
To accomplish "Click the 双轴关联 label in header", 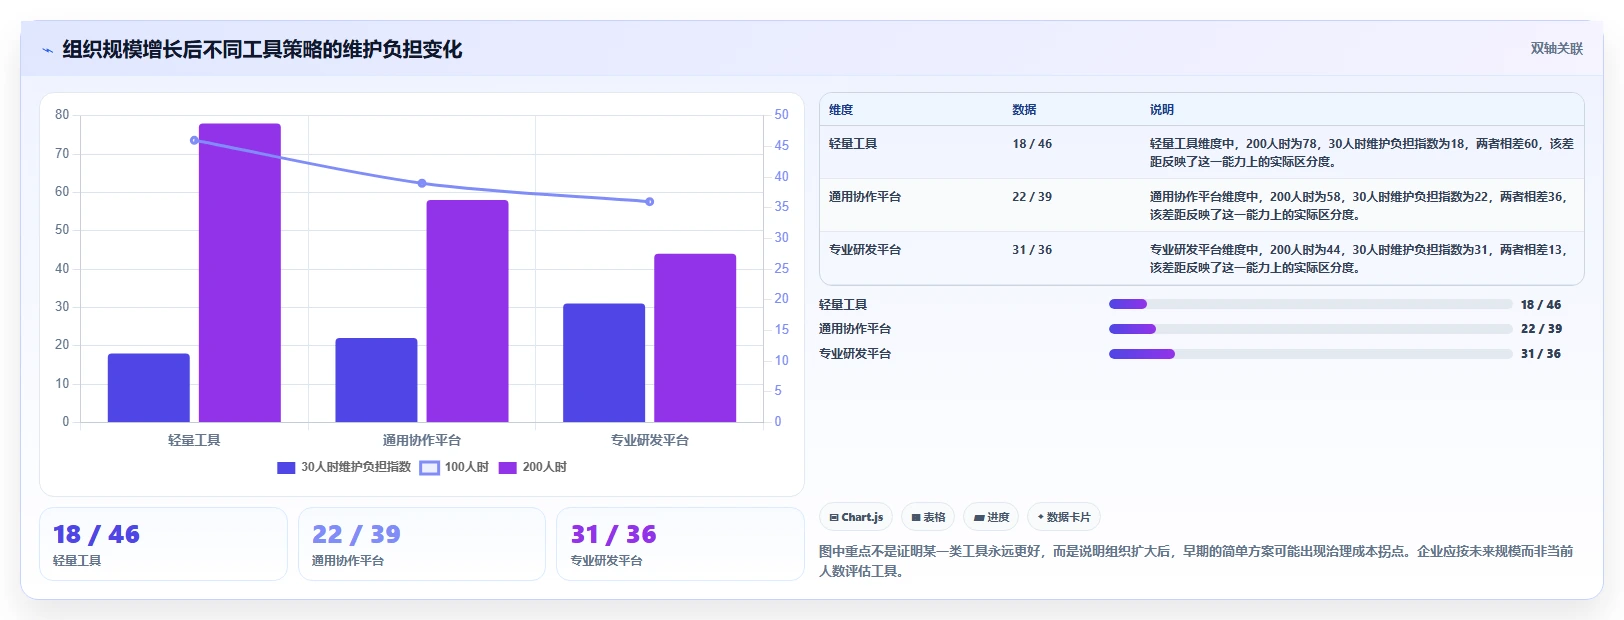I will tap(1557, 48).
